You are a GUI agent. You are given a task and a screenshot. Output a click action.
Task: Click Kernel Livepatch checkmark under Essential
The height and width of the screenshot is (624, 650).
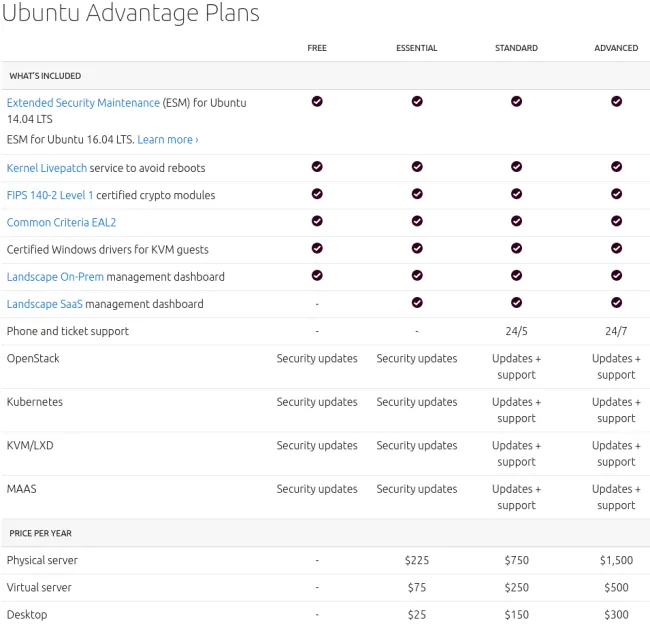coord(417,167)
